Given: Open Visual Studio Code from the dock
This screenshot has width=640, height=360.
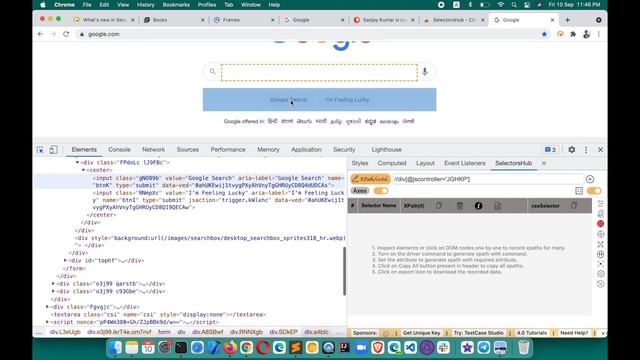Looking at the screenshot, I should 410,348.
